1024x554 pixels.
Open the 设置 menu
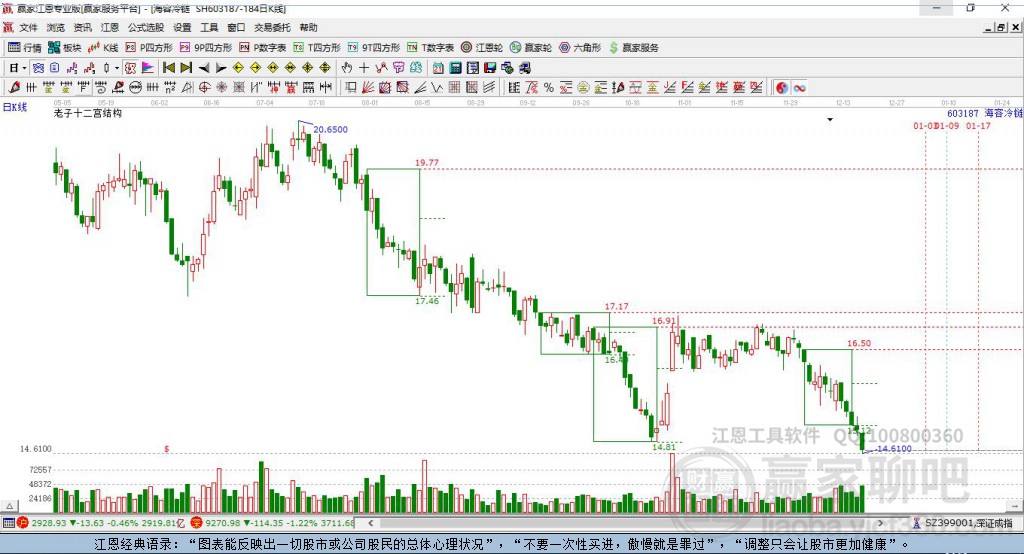[182, 27]
